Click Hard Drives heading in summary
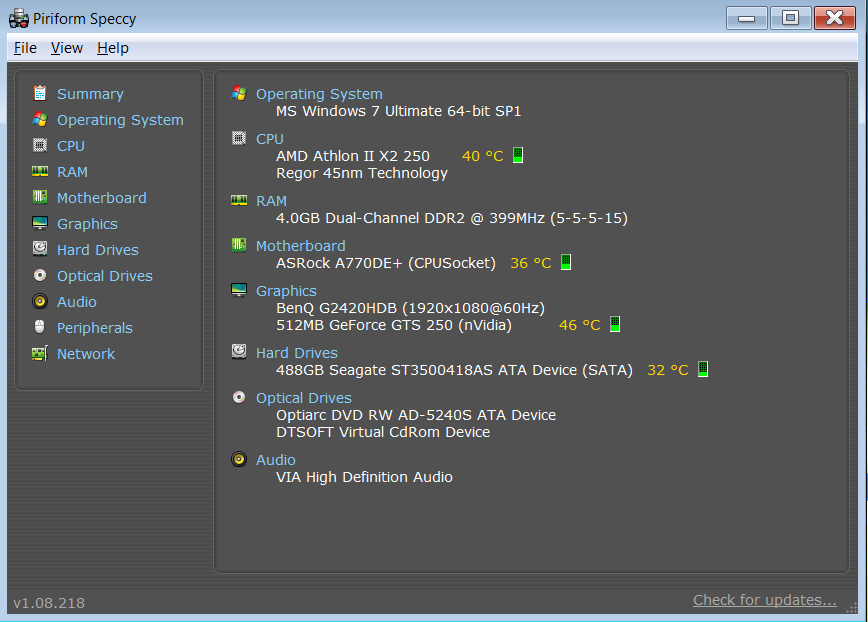This screenshot has height=622, width=868. (297, 353)
